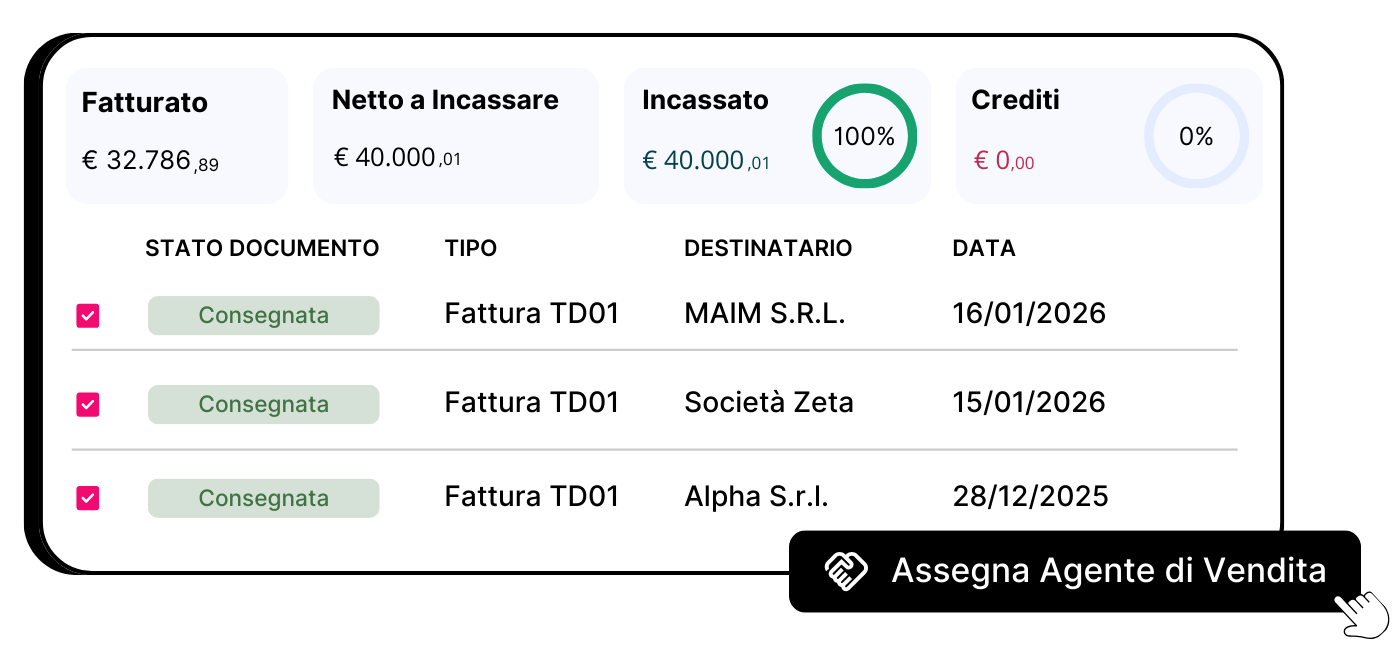The width and height of the screenshot is (1398, 665).
Task: Click the DESTINATARIO column header
Action: [x=768, y=247]
